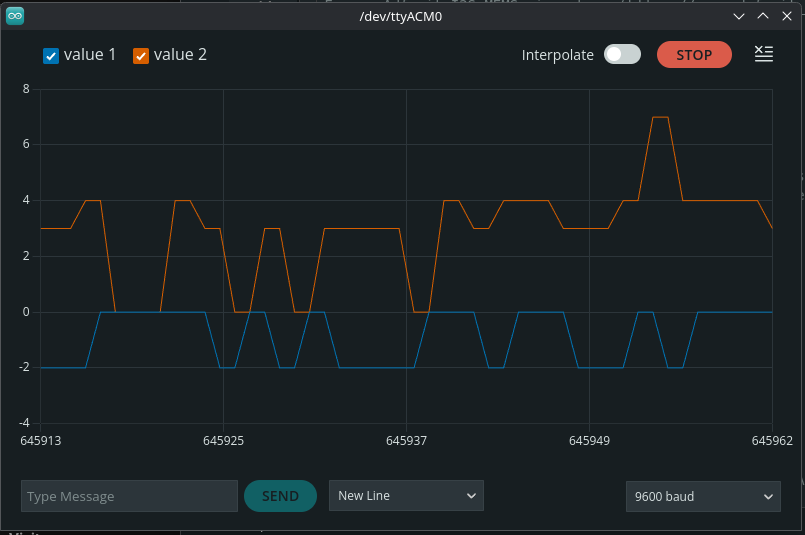Enable the Interpolate switch
805x535 pixels.
pyautogui.click(x=622, y=55)
